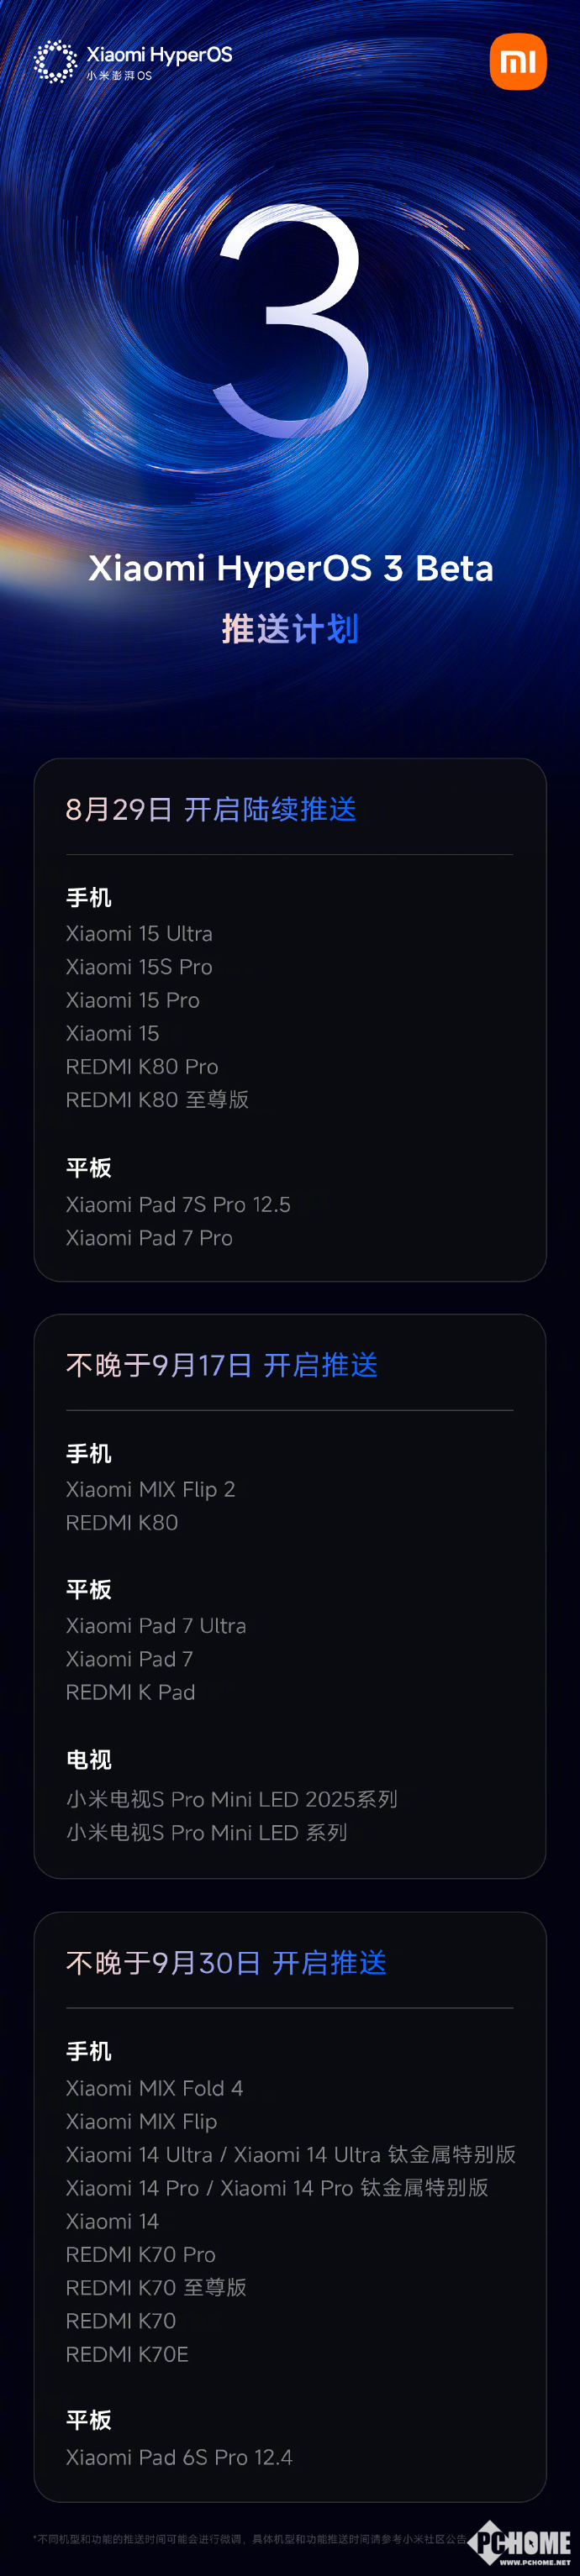Select the Xiaomi HyperOS 3 Beta title
The height and width of the screenshot is (2576, 580).
click(x=290, y=568)
